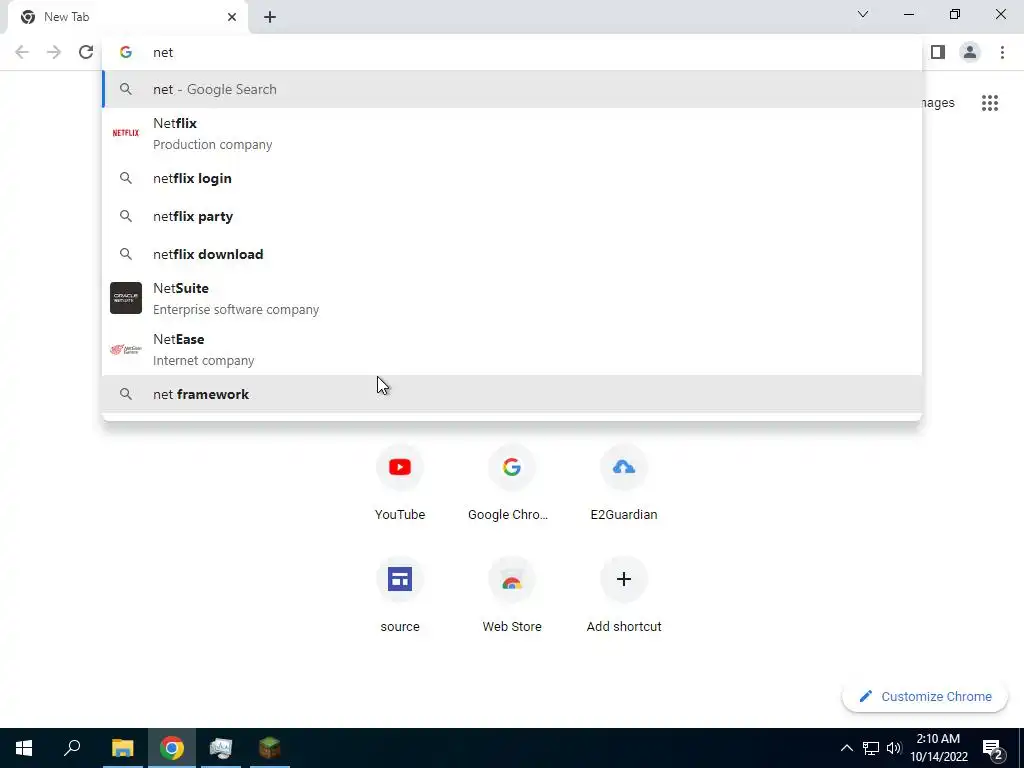Select the NetEase internet company suggestion
This screenshot has height=768, width=1024.
[511, 349]
